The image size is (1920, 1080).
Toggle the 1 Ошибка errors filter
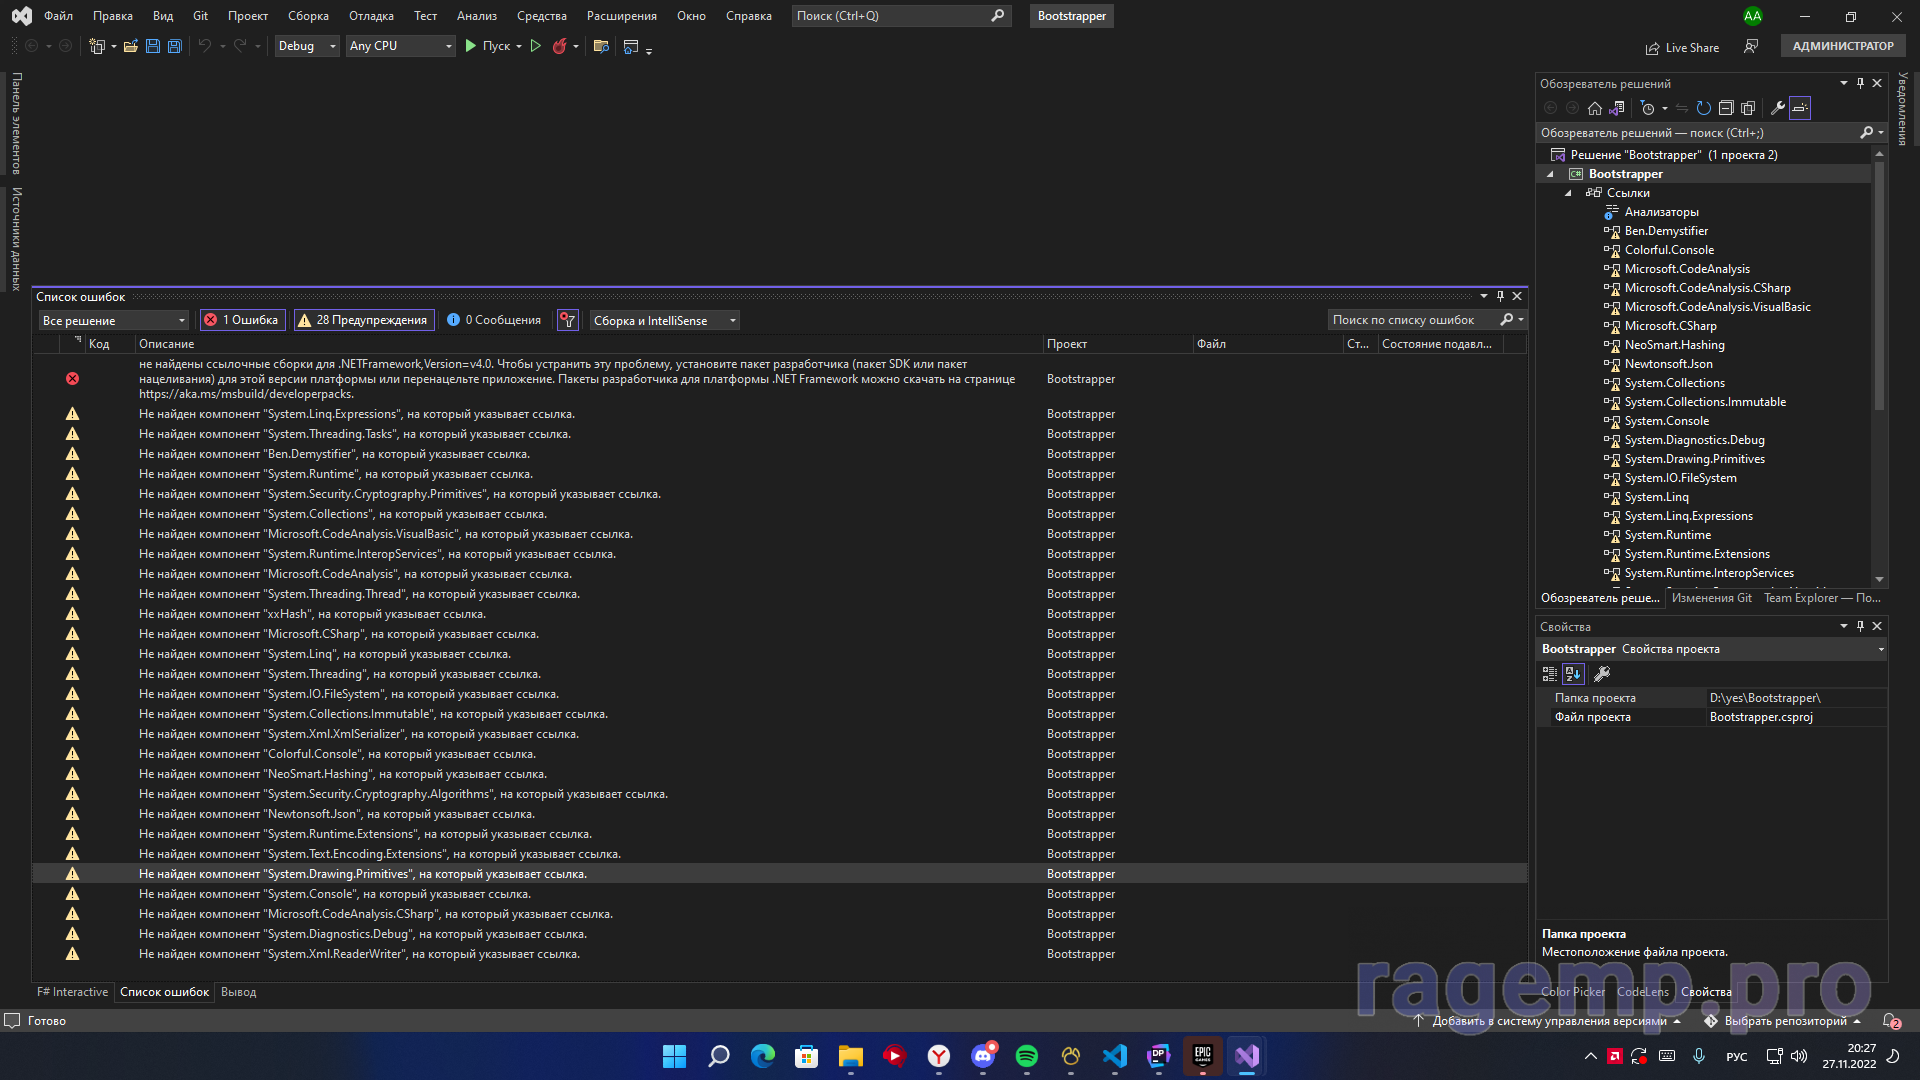point(242,320)
